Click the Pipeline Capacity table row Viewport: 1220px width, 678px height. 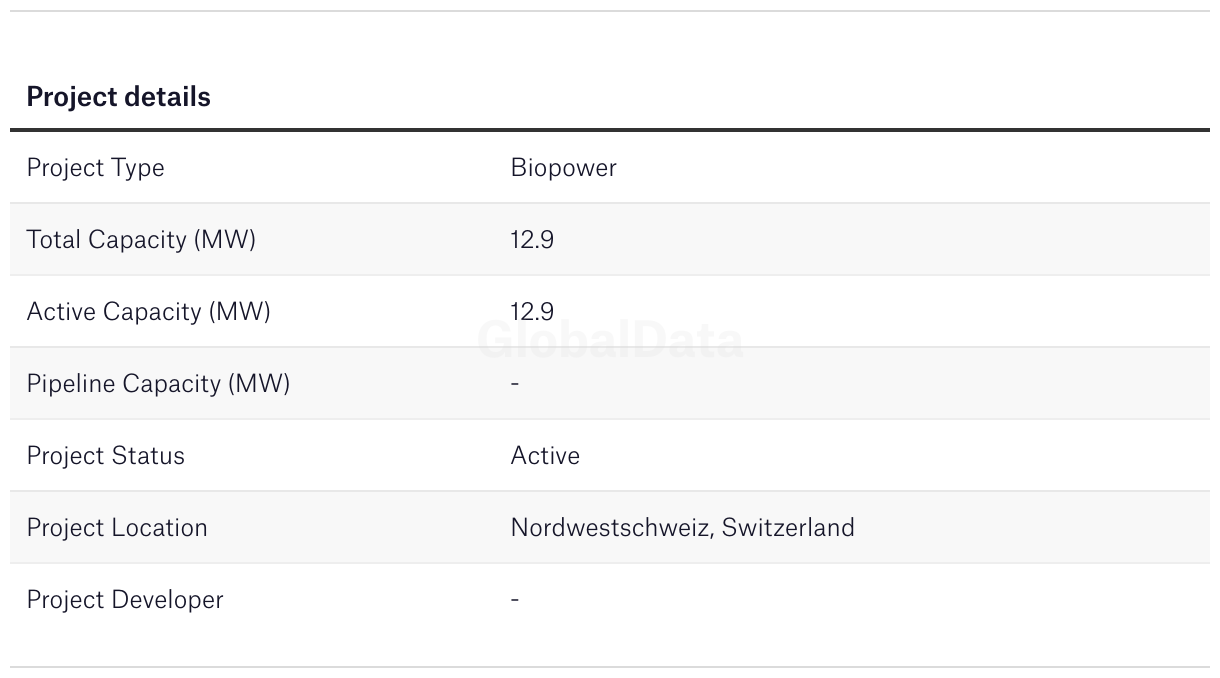pos(610,383)
